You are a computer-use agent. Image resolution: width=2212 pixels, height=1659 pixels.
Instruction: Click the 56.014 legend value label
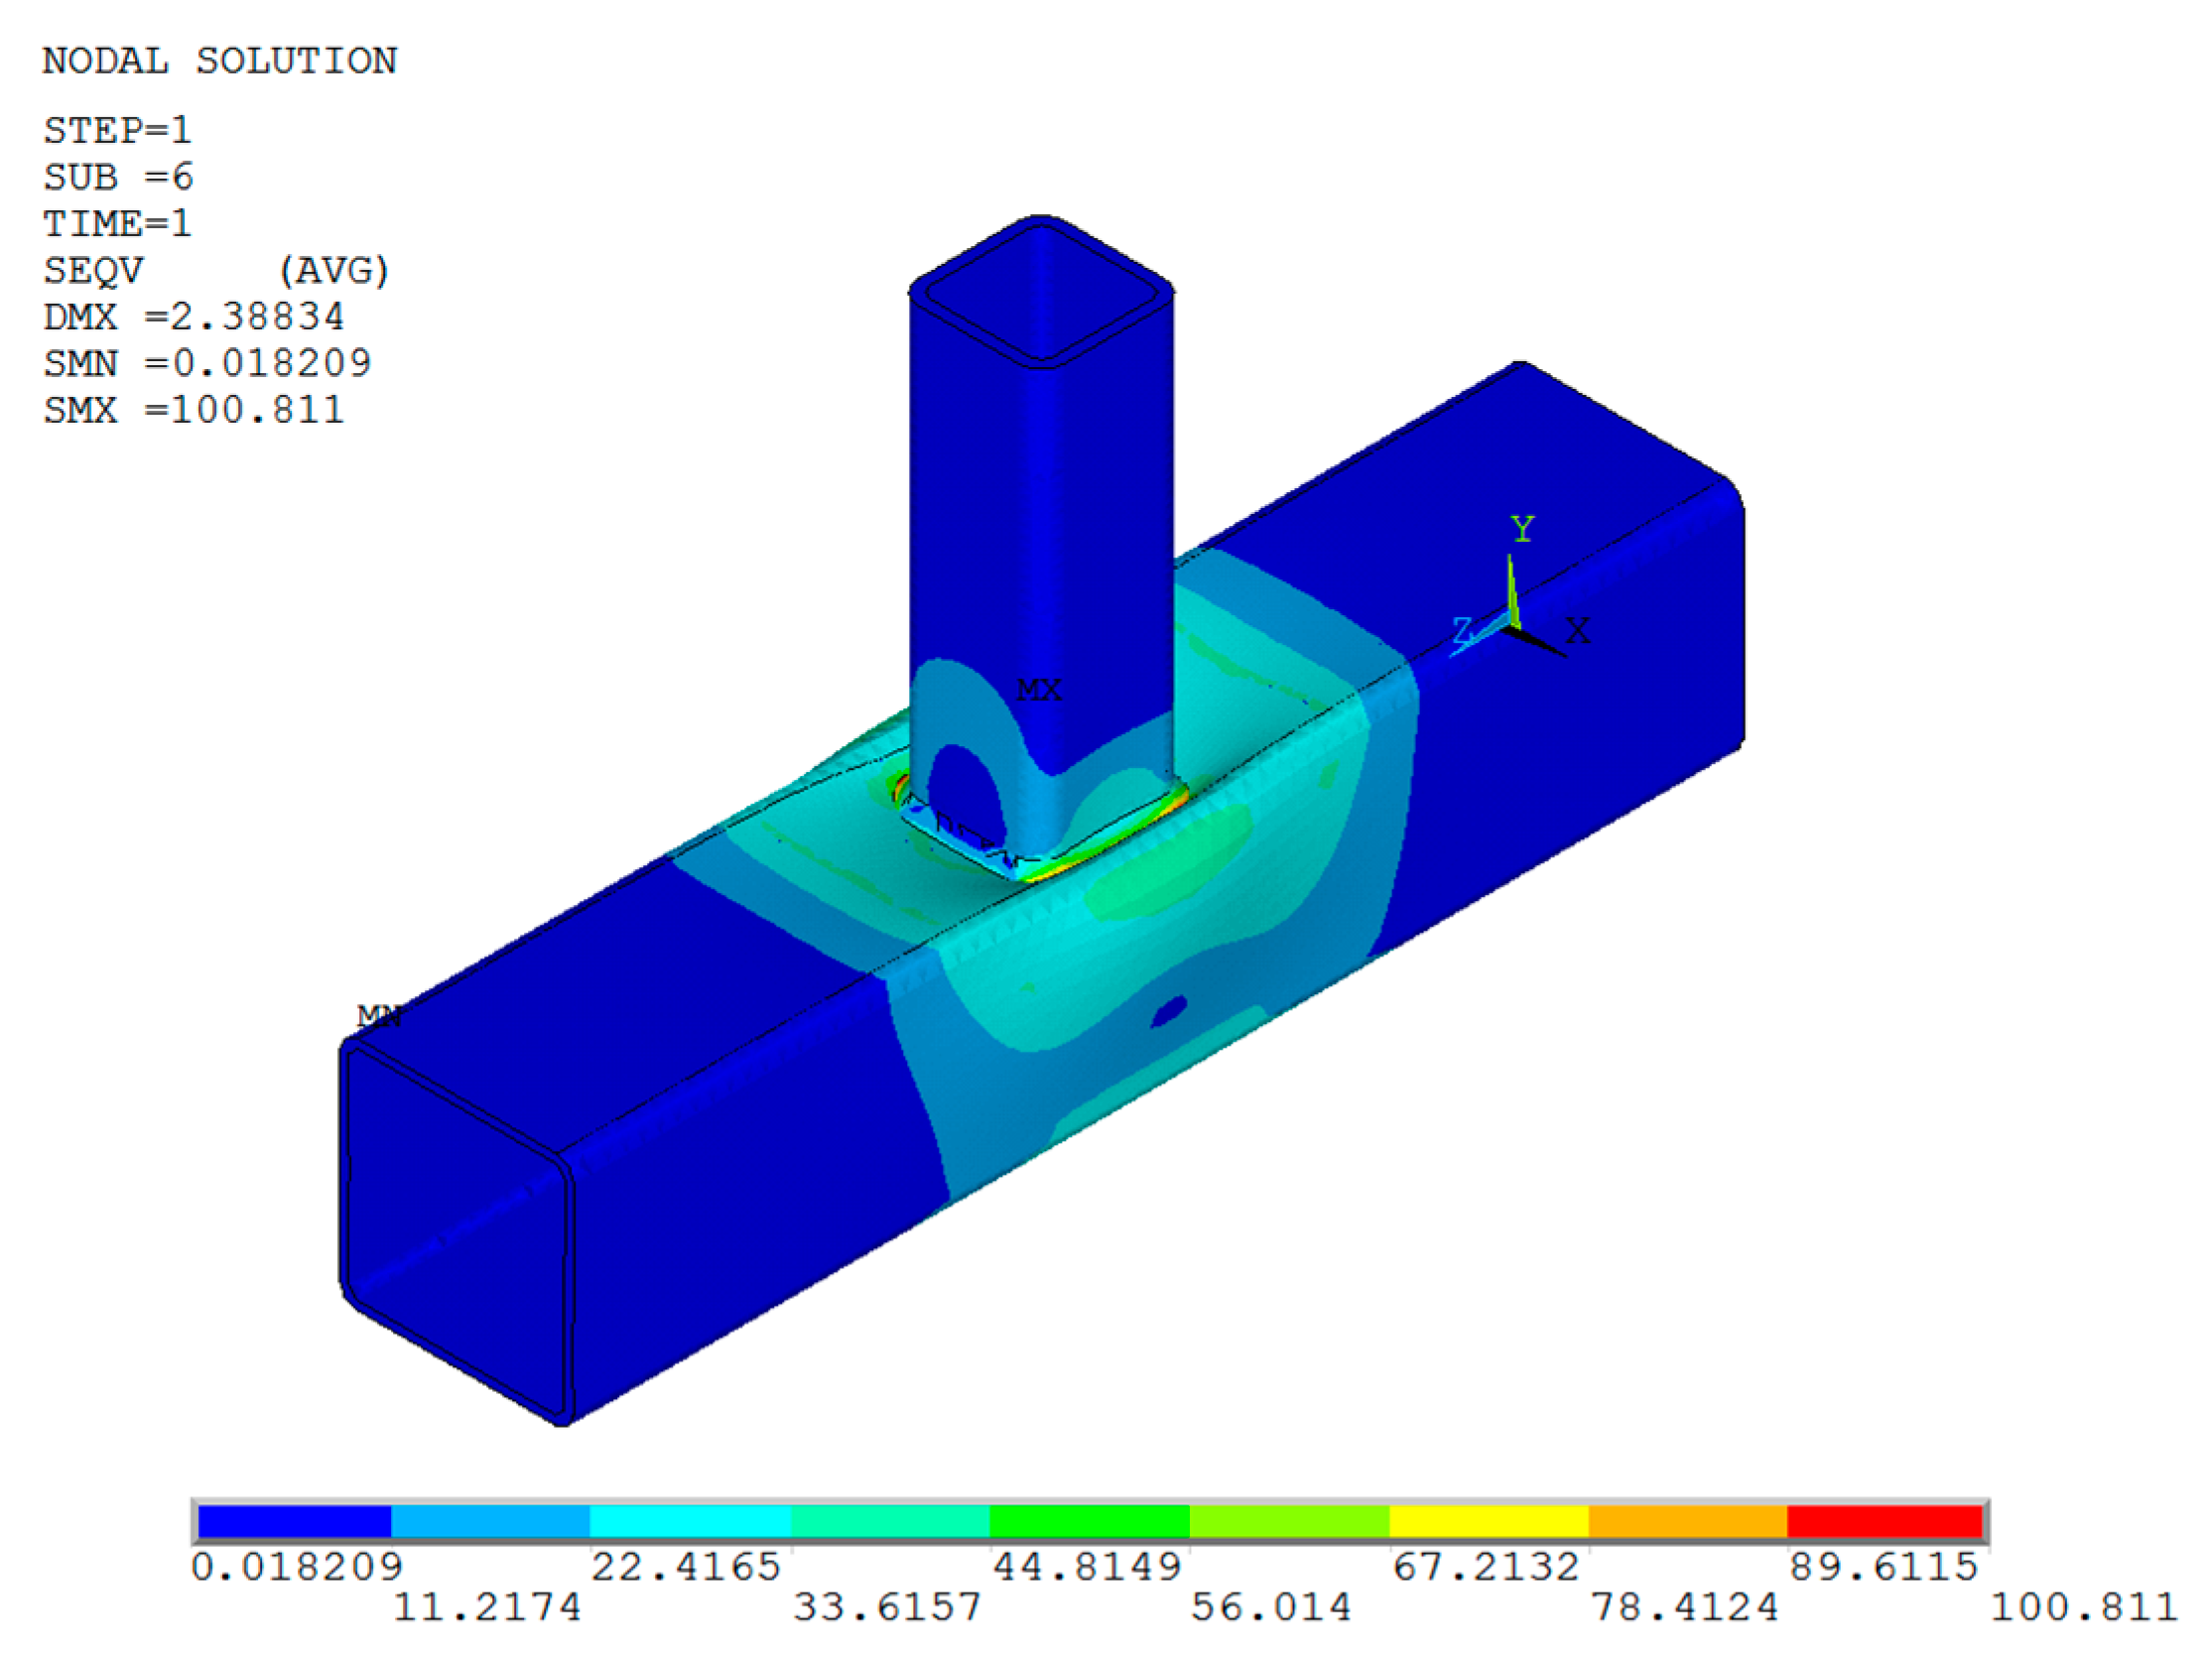[1270, 1607]
